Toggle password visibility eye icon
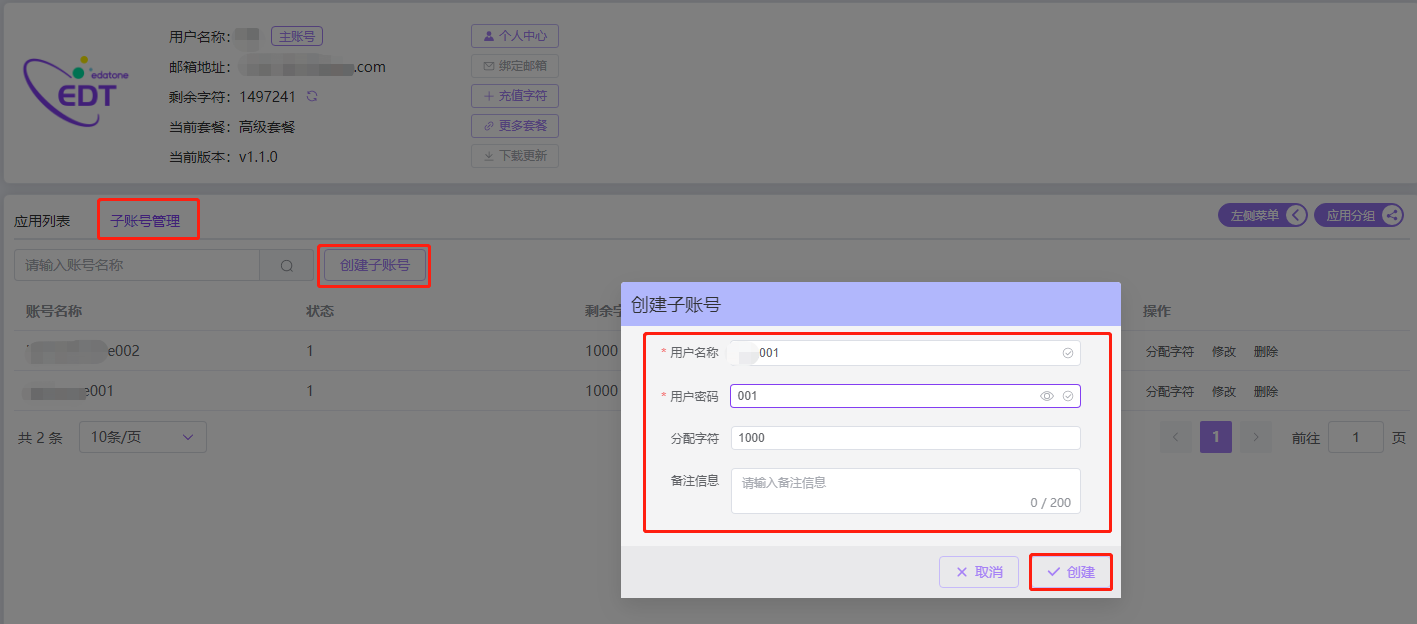The width and height of the screenshot is (1417, 624). coord(1047,396)
